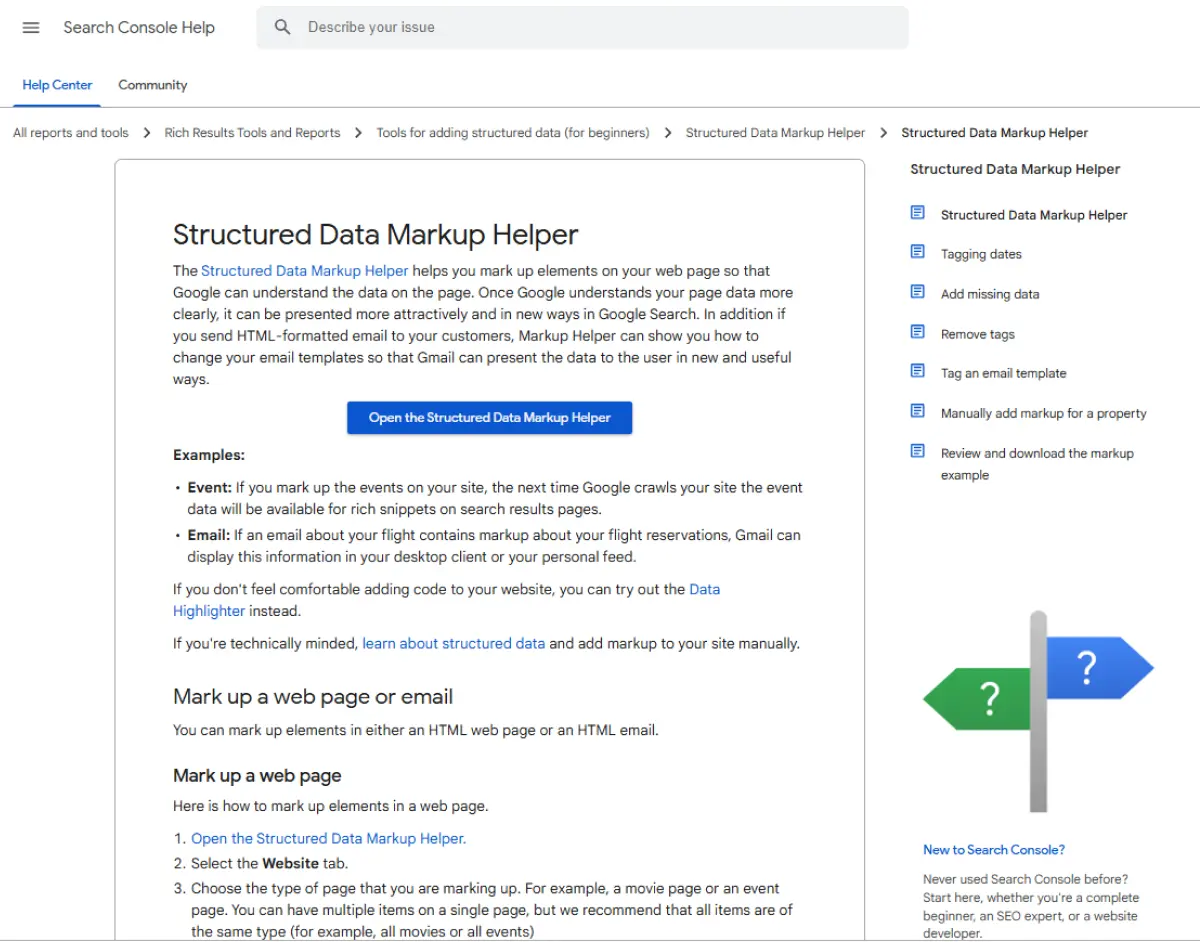Click the article icon beside Tag an email template
This screenshot has height=942, width=1200.
coord(917,370)
